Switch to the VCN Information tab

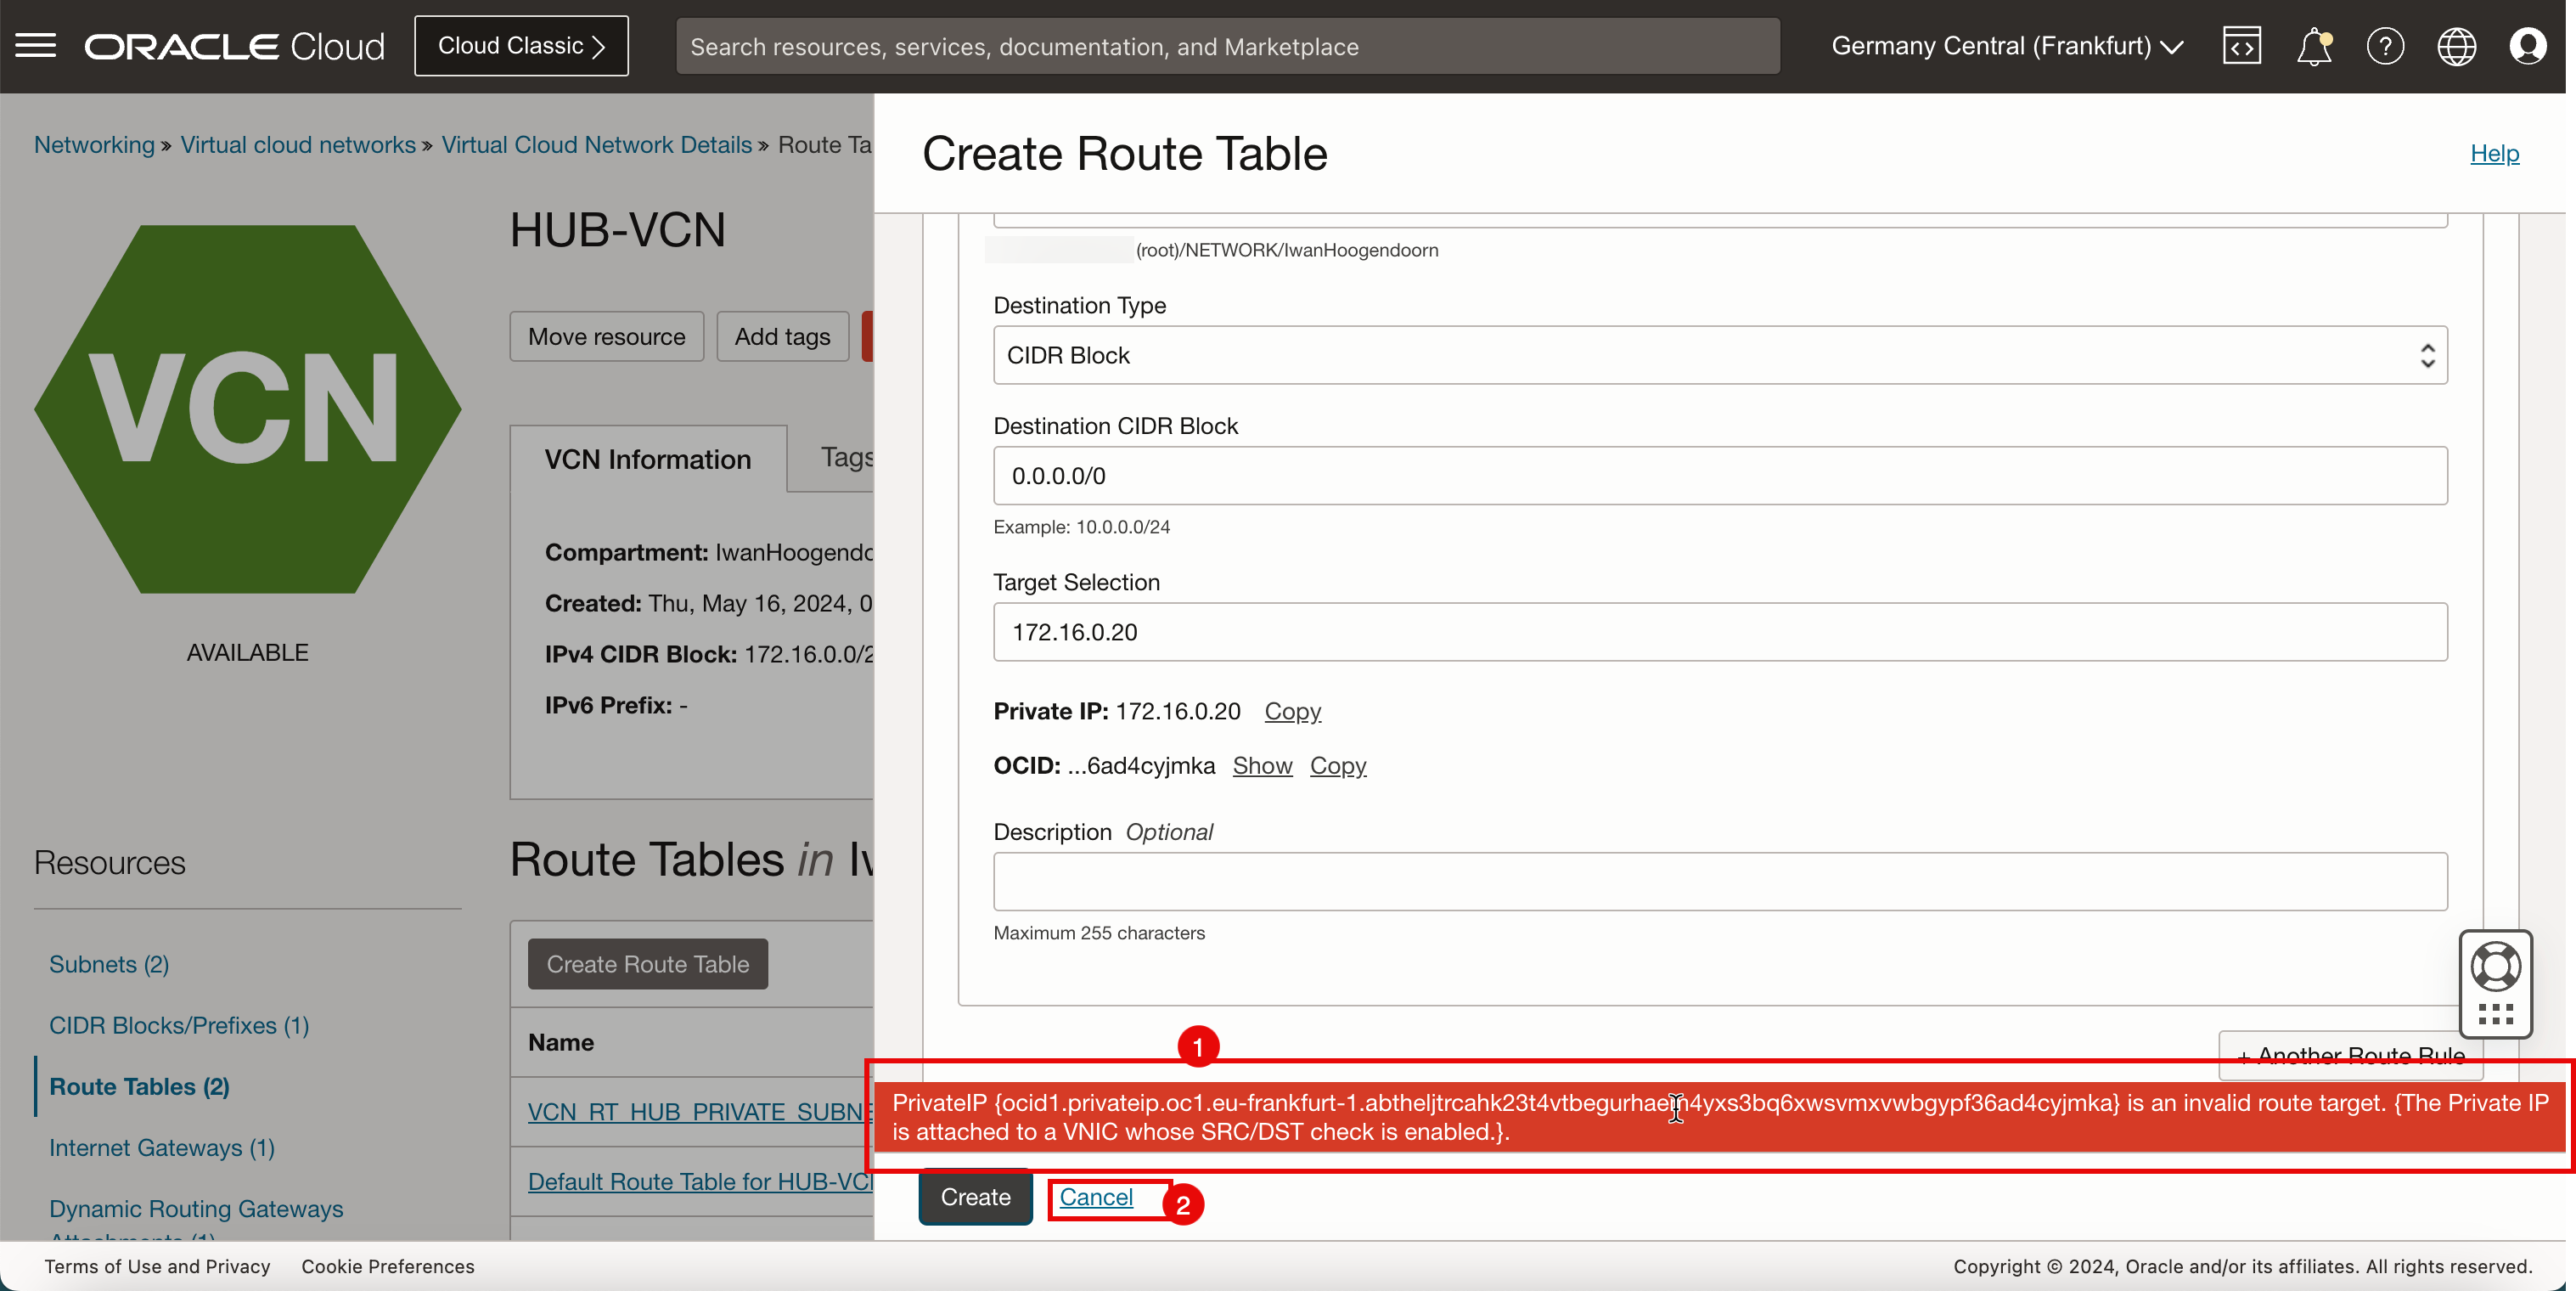pyautogui.click(x=647, y=459)
